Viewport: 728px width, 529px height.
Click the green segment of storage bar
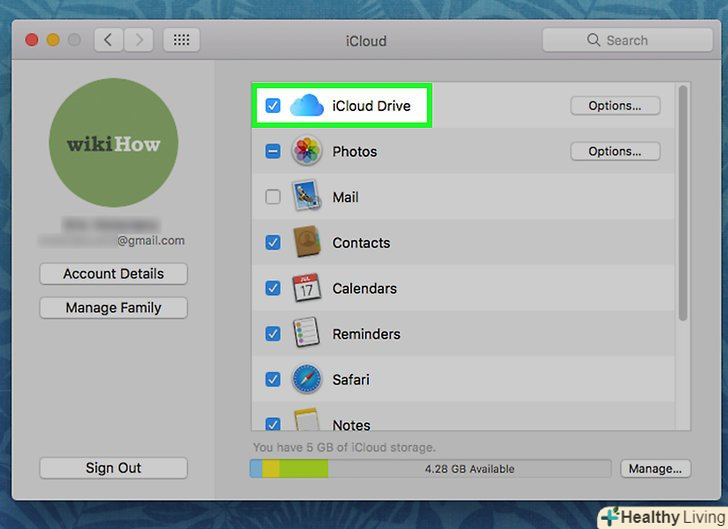[304, 469]
